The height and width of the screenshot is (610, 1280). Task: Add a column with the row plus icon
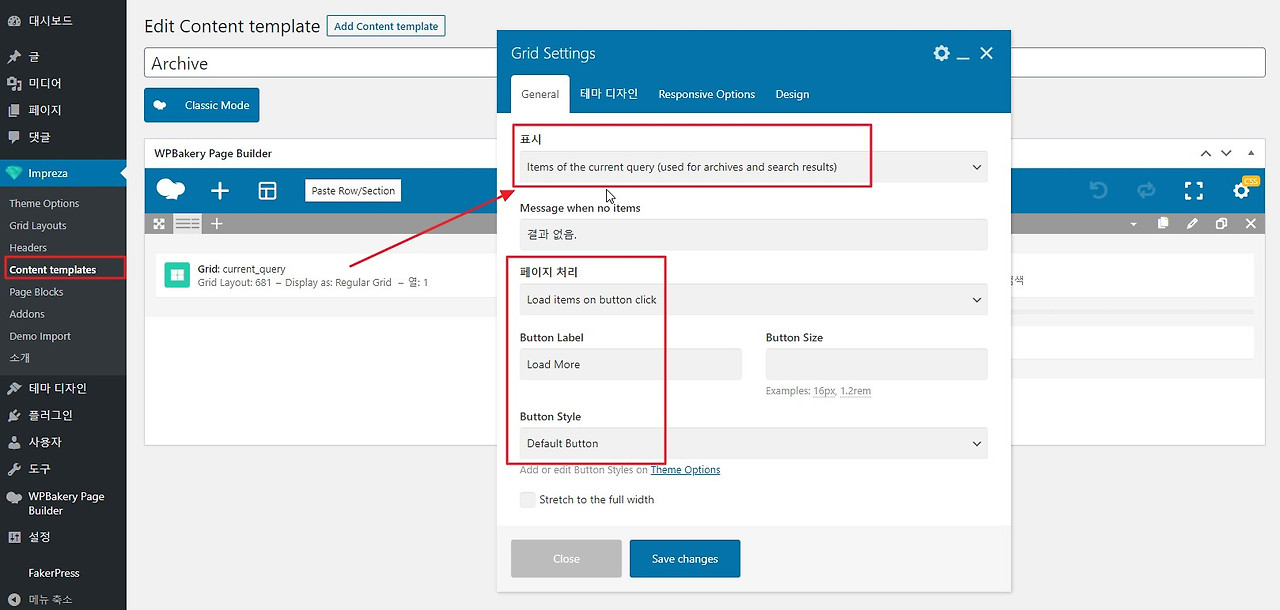(216, 224)
